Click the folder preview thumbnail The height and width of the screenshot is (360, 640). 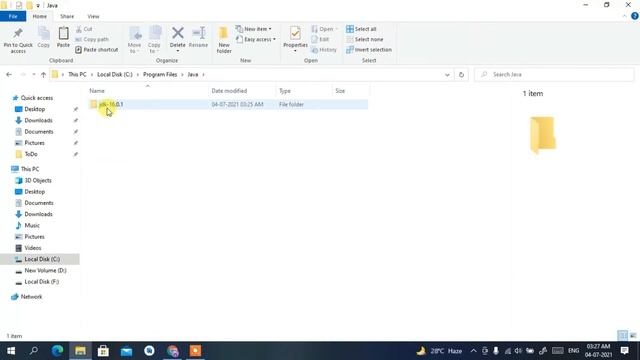(x=543, y=135)
